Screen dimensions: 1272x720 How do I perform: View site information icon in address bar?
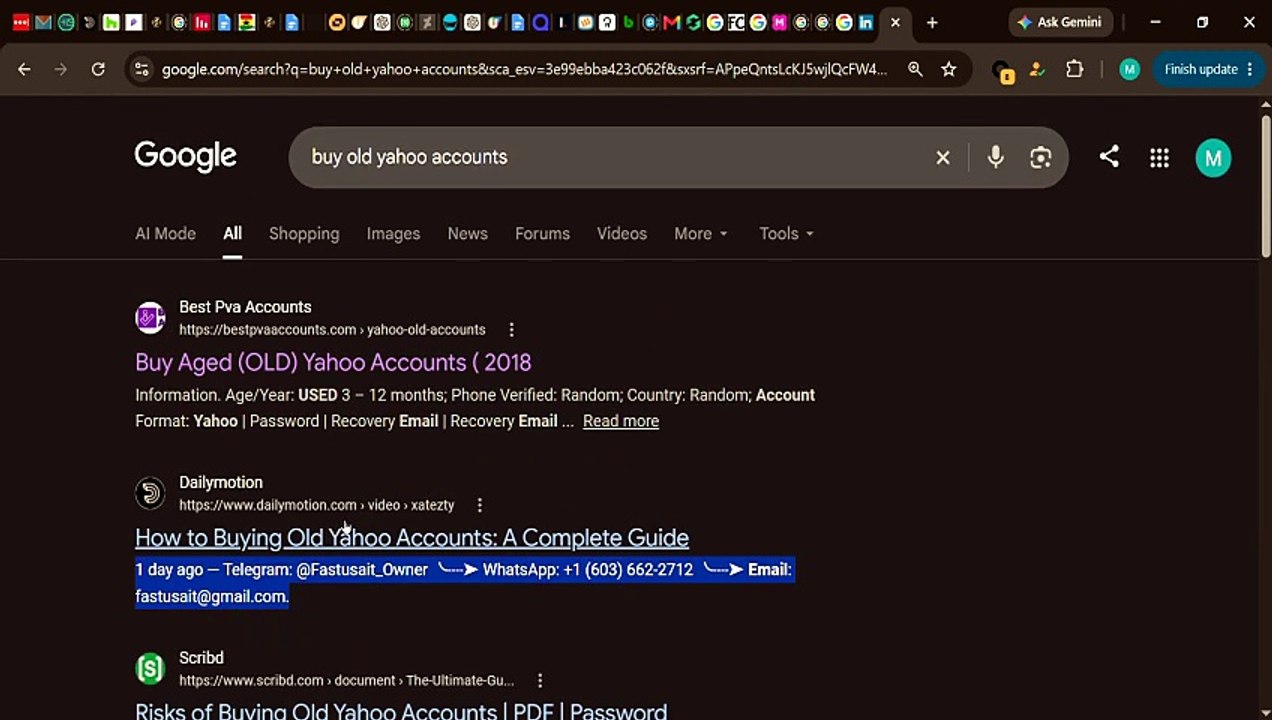click(141, 69)
